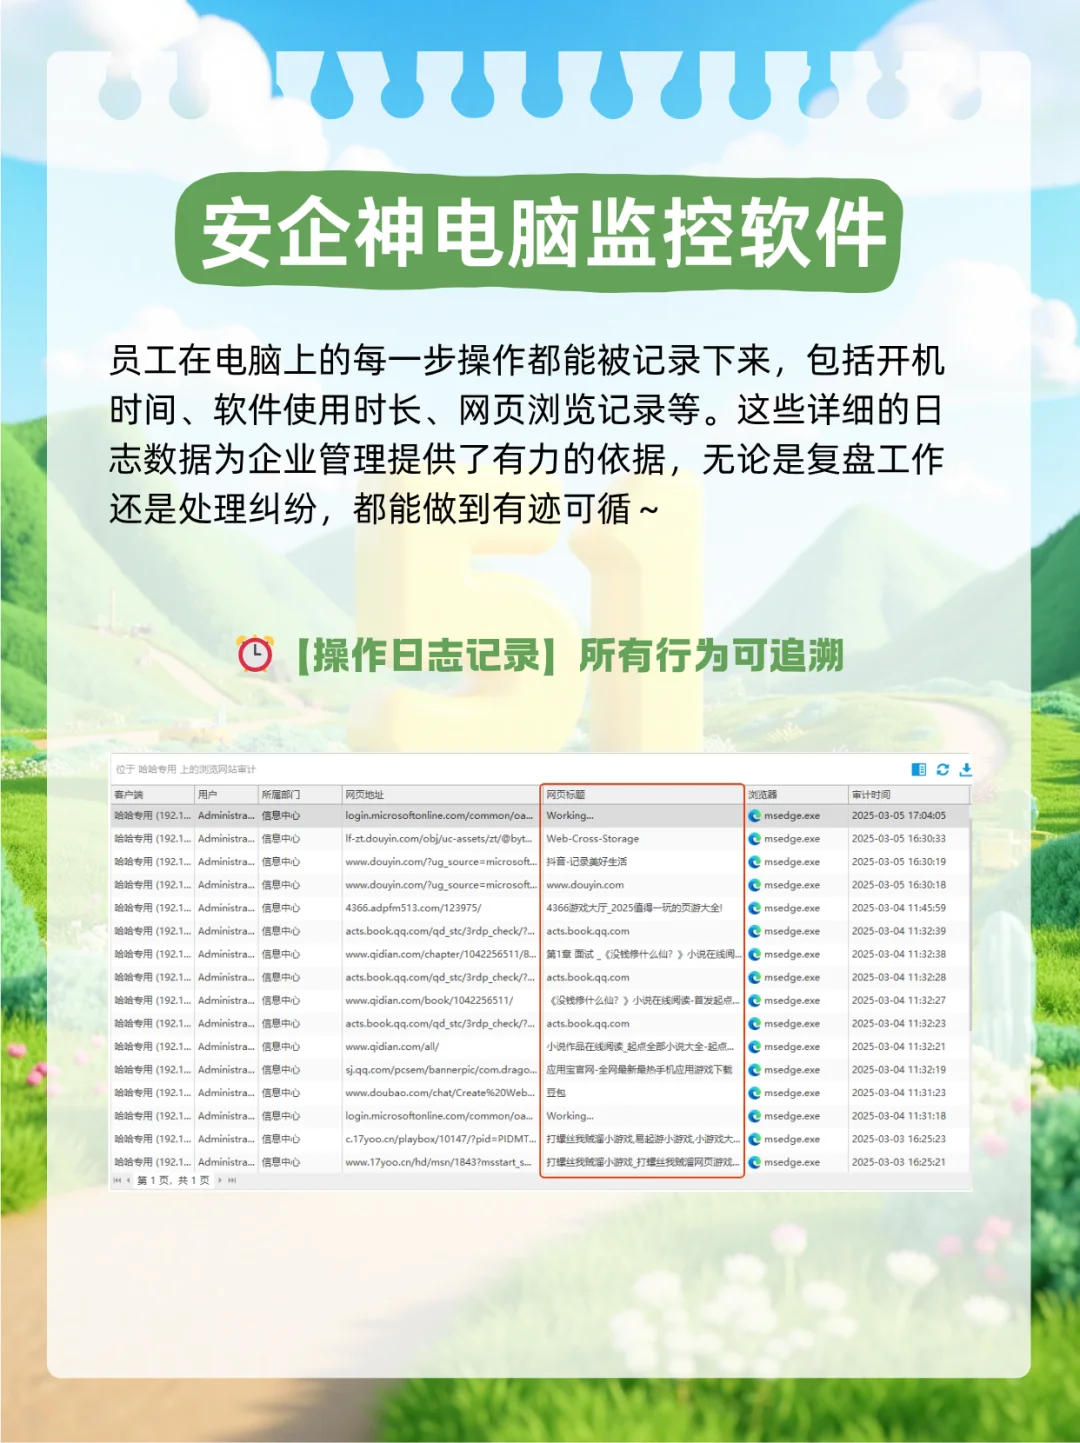Refresh the browsing website audit list
The image size is (1080, 1443).
(942, 770)
